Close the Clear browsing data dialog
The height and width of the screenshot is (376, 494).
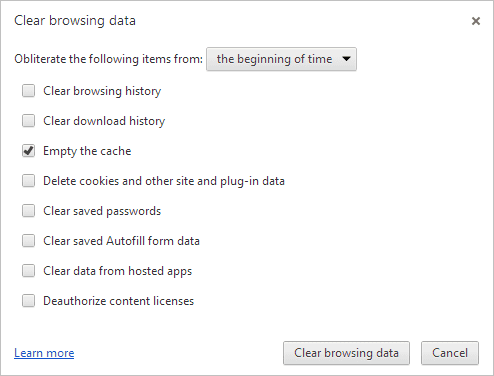[476, 21]
